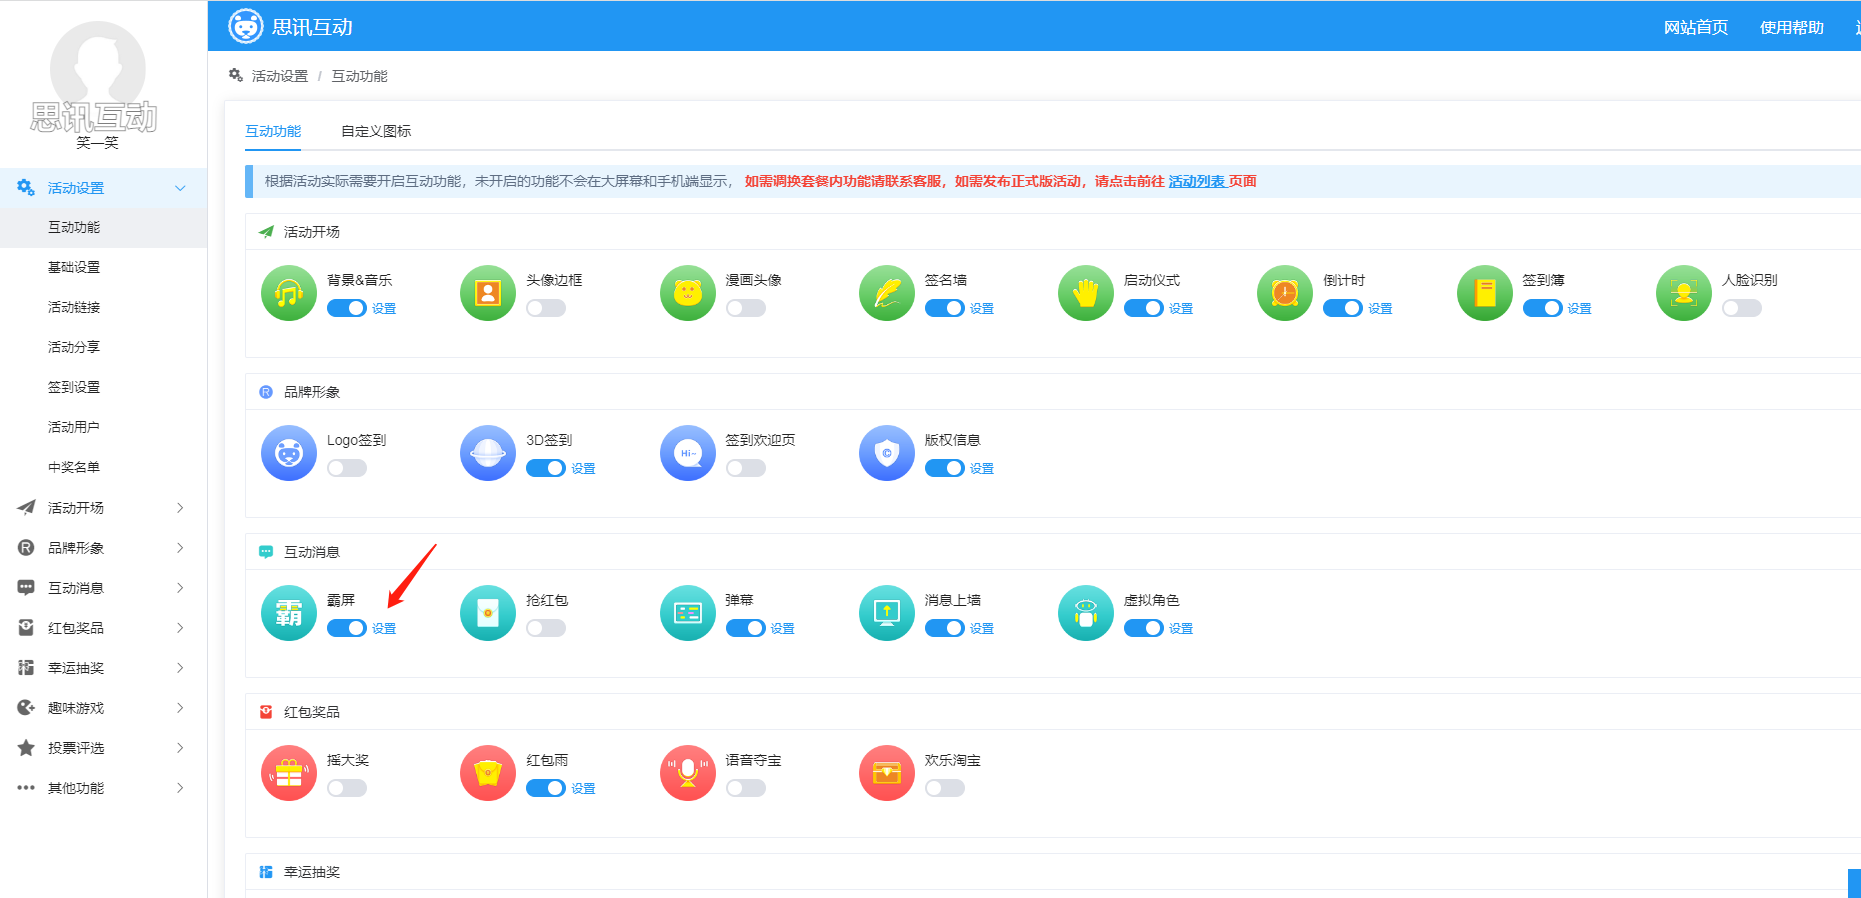Switch to the 自定义图标 tab
The image size is (1861, 898).
tap(376, 131)
